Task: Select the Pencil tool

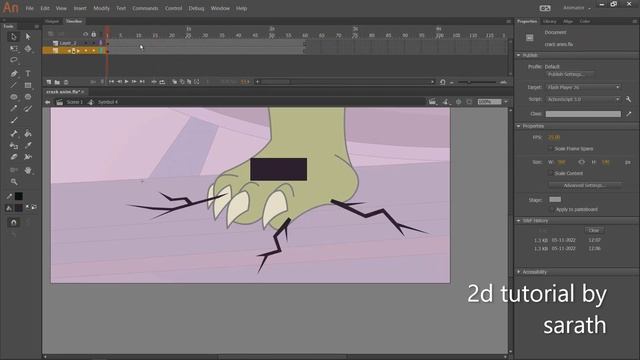Action: [14, 109]
